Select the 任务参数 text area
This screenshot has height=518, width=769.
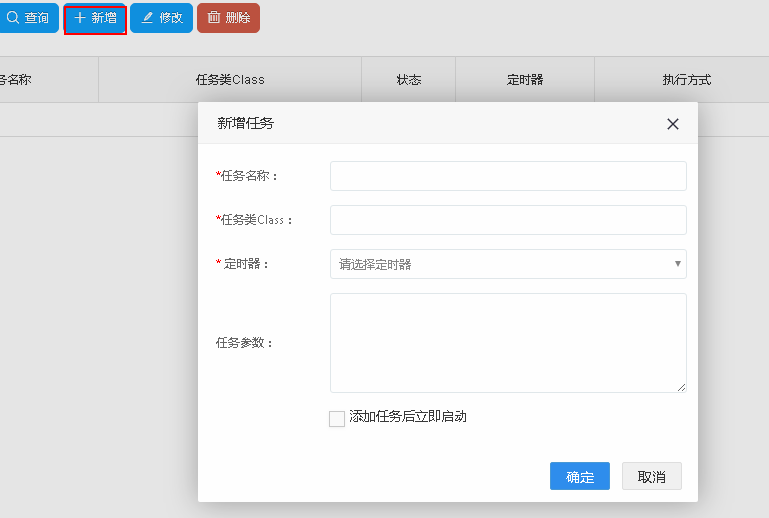click(x=508, y=343)
